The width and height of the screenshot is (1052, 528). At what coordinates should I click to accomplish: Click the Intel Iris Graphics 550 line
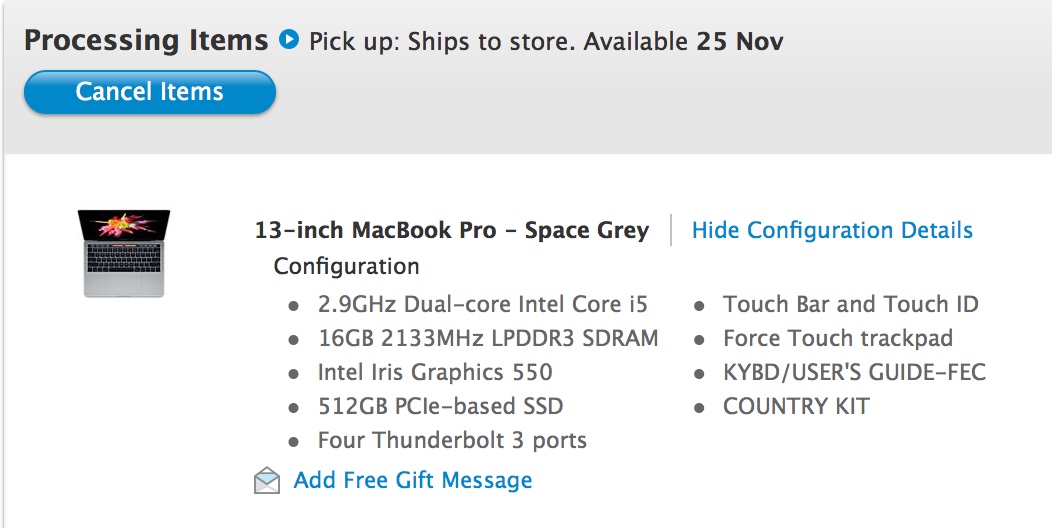pos(435,372)
